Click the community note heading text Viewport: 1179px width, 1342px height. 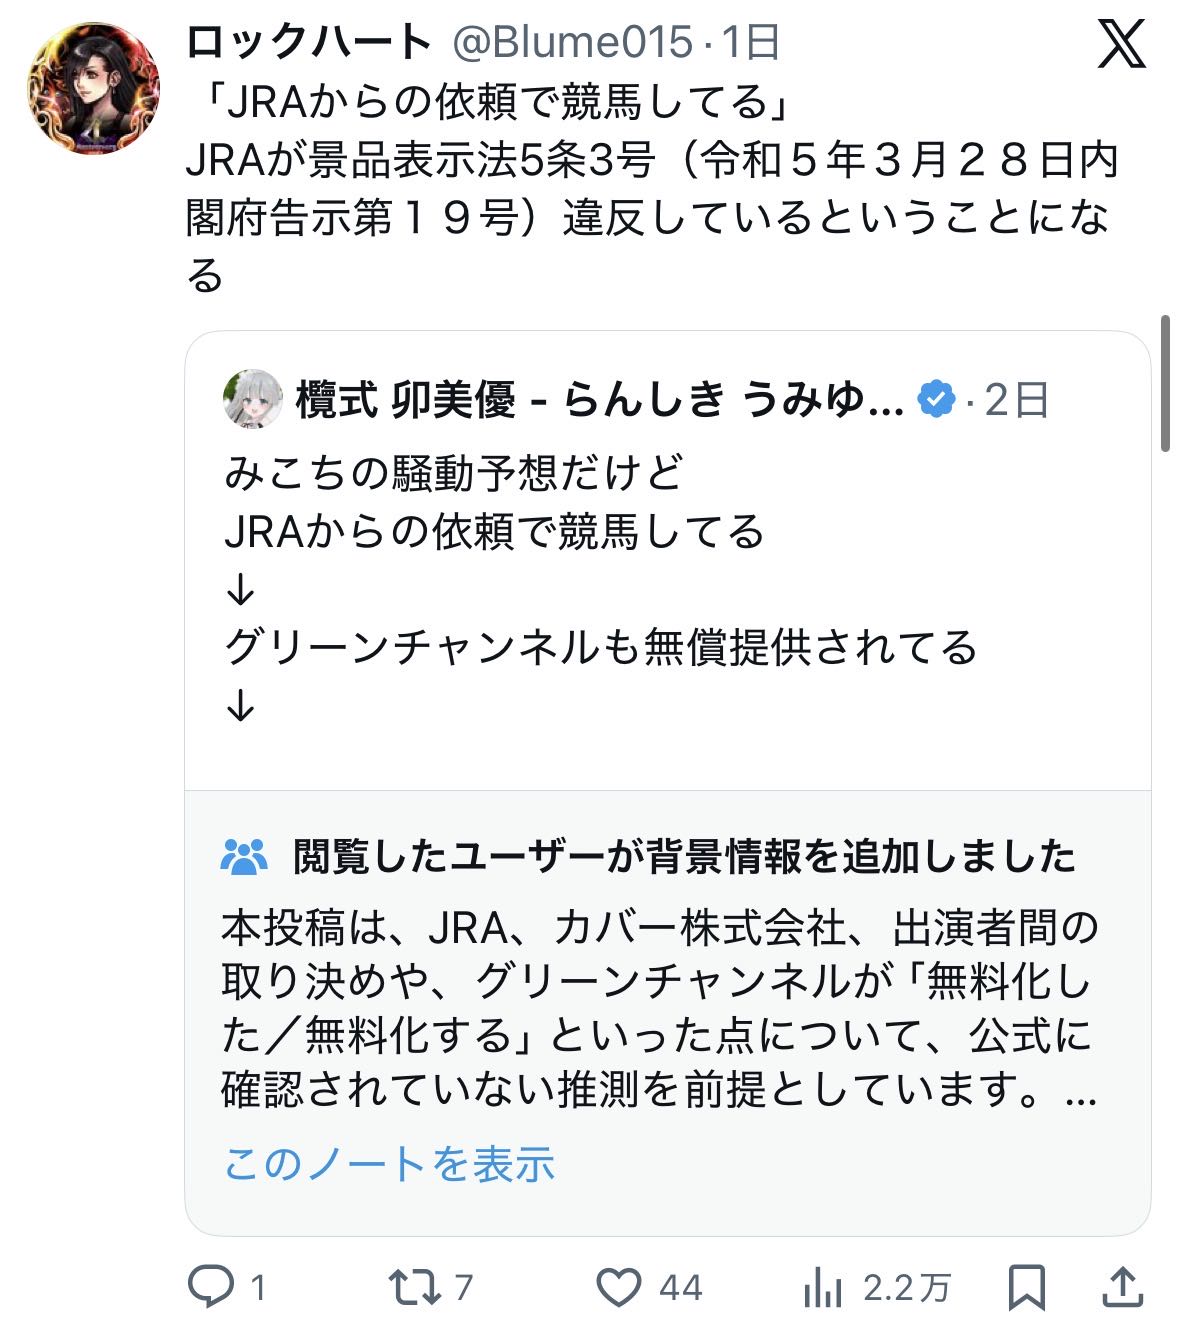[684, 857]
